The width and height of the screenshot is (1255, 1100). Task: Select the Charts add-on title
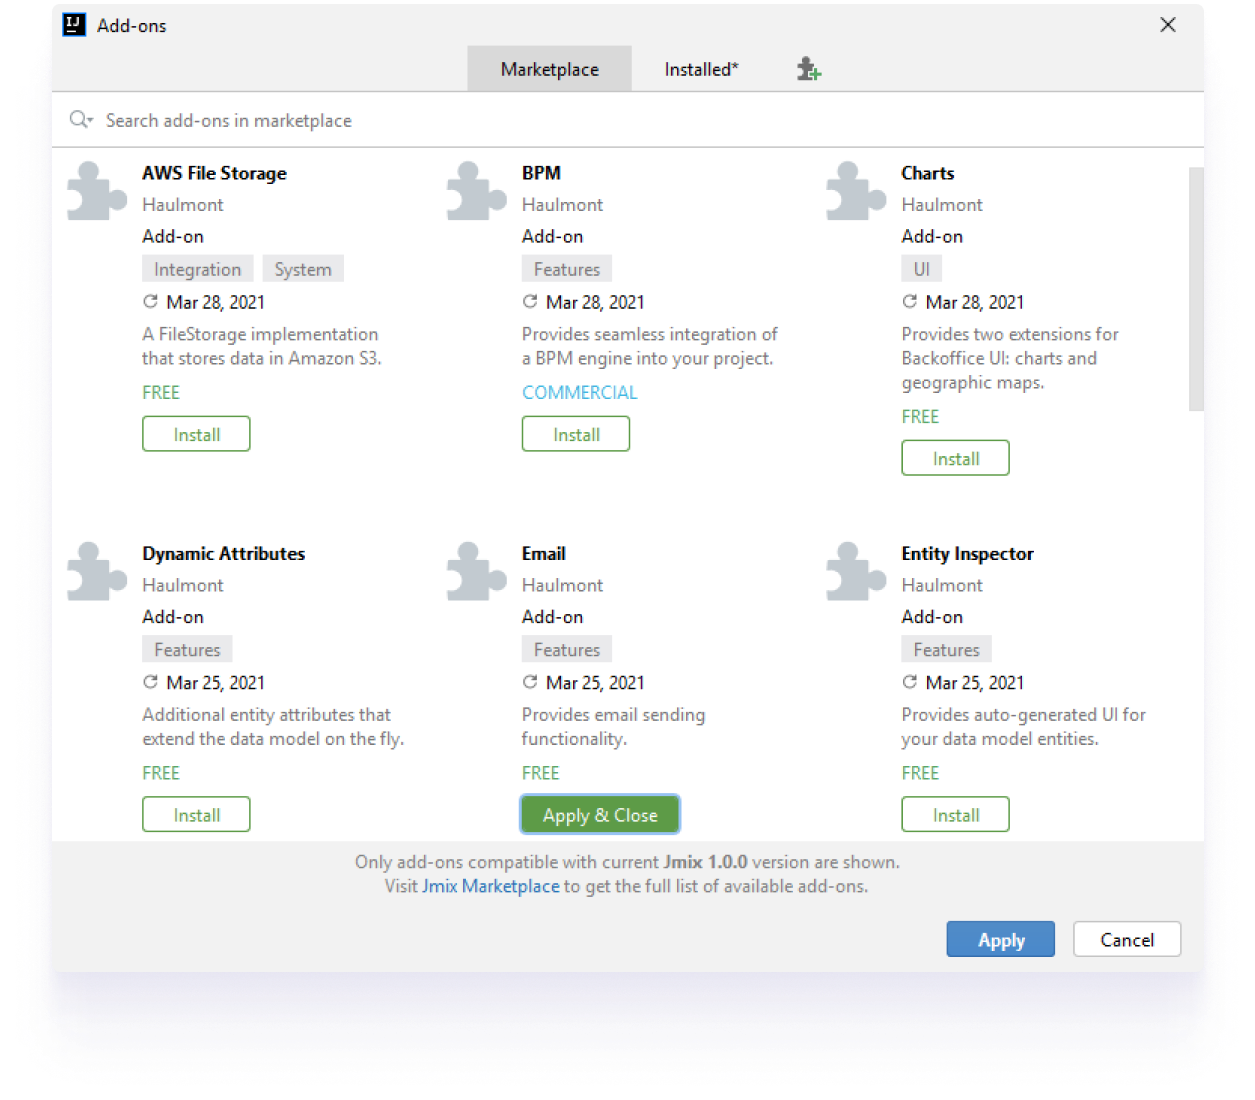tap(928, 173)
